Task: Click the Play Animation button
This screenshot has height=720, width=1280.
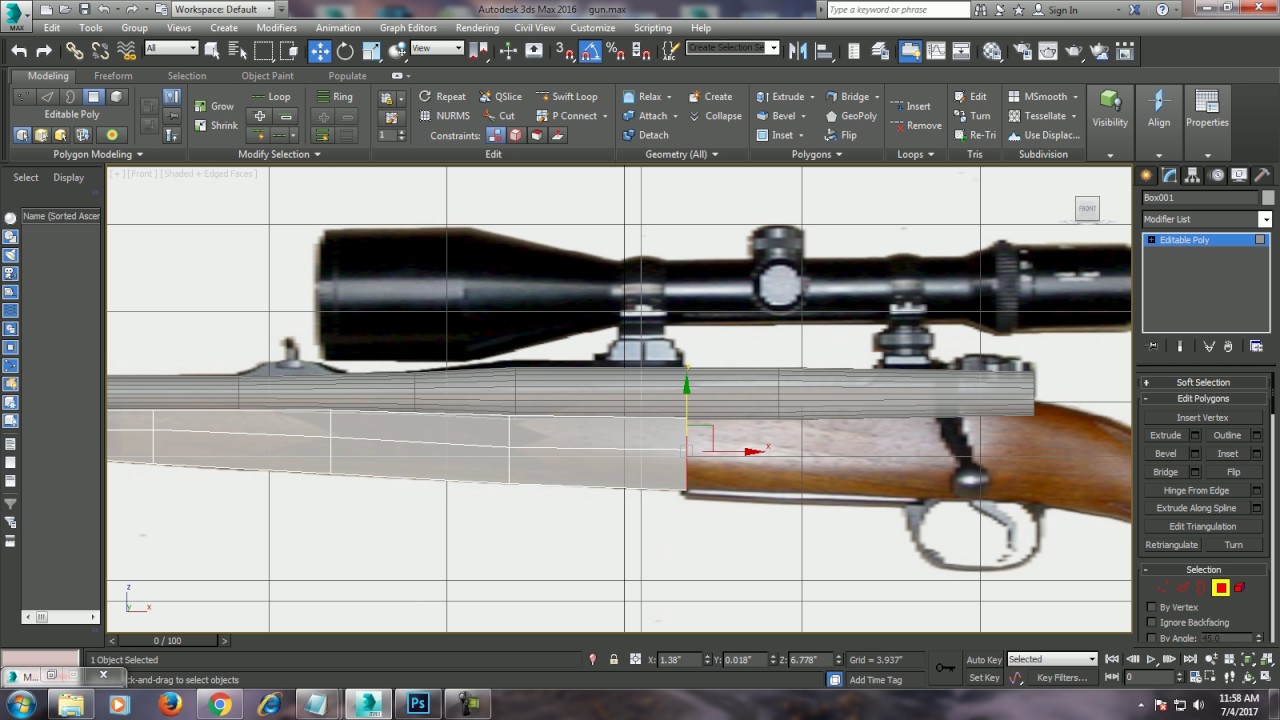Action: click(x=1151, y=660)
